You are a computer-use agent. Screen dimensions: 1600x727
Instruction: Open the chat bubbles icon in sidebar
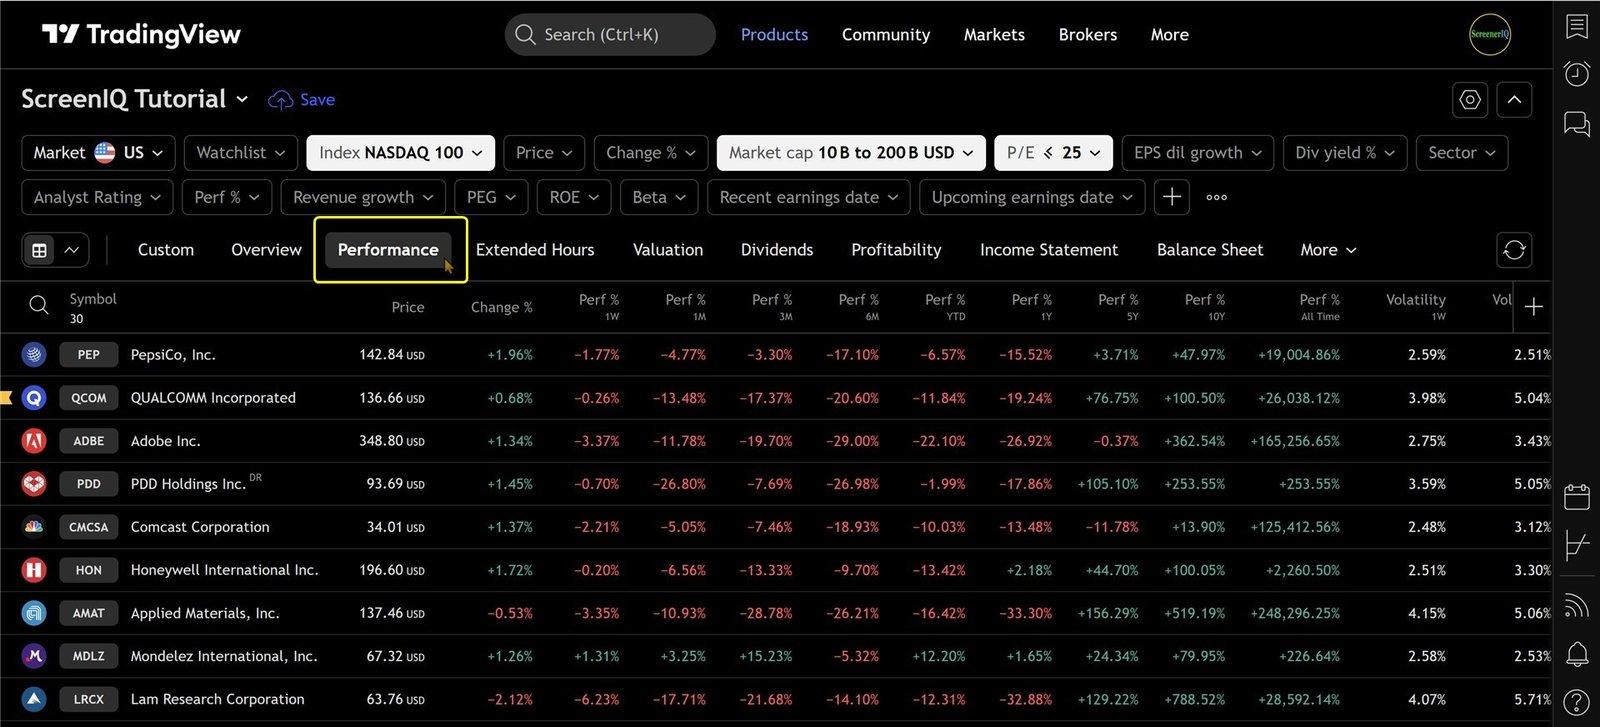(1577, 124)
